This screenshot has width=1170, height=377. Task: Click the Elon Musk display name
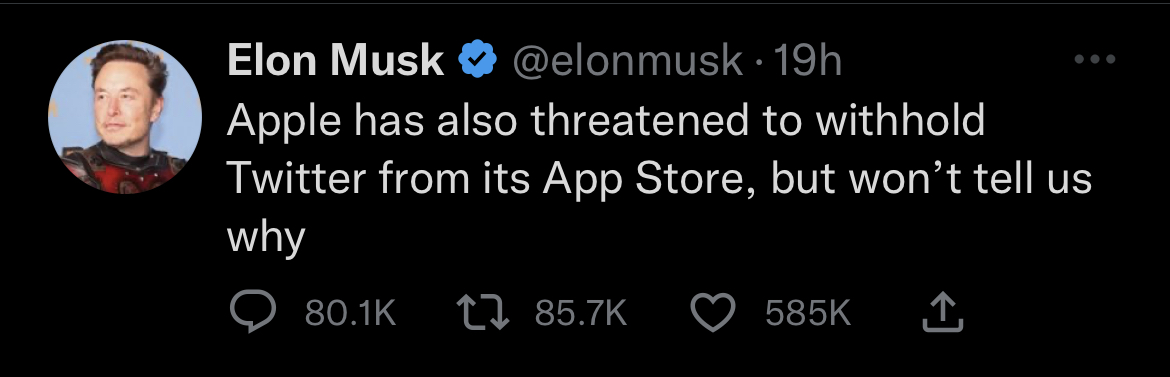coord(336,60)
